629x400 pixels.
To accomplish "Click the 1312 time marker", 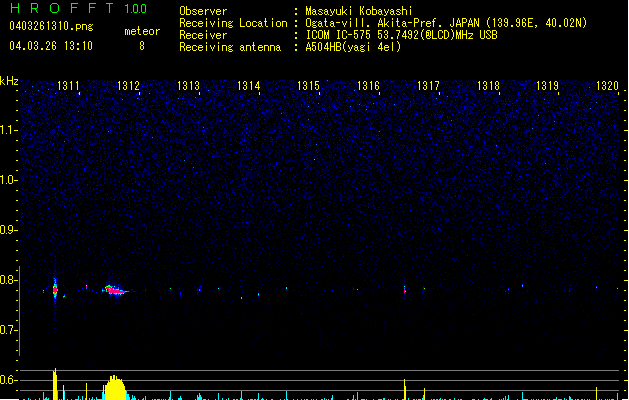I will point(128,86).
